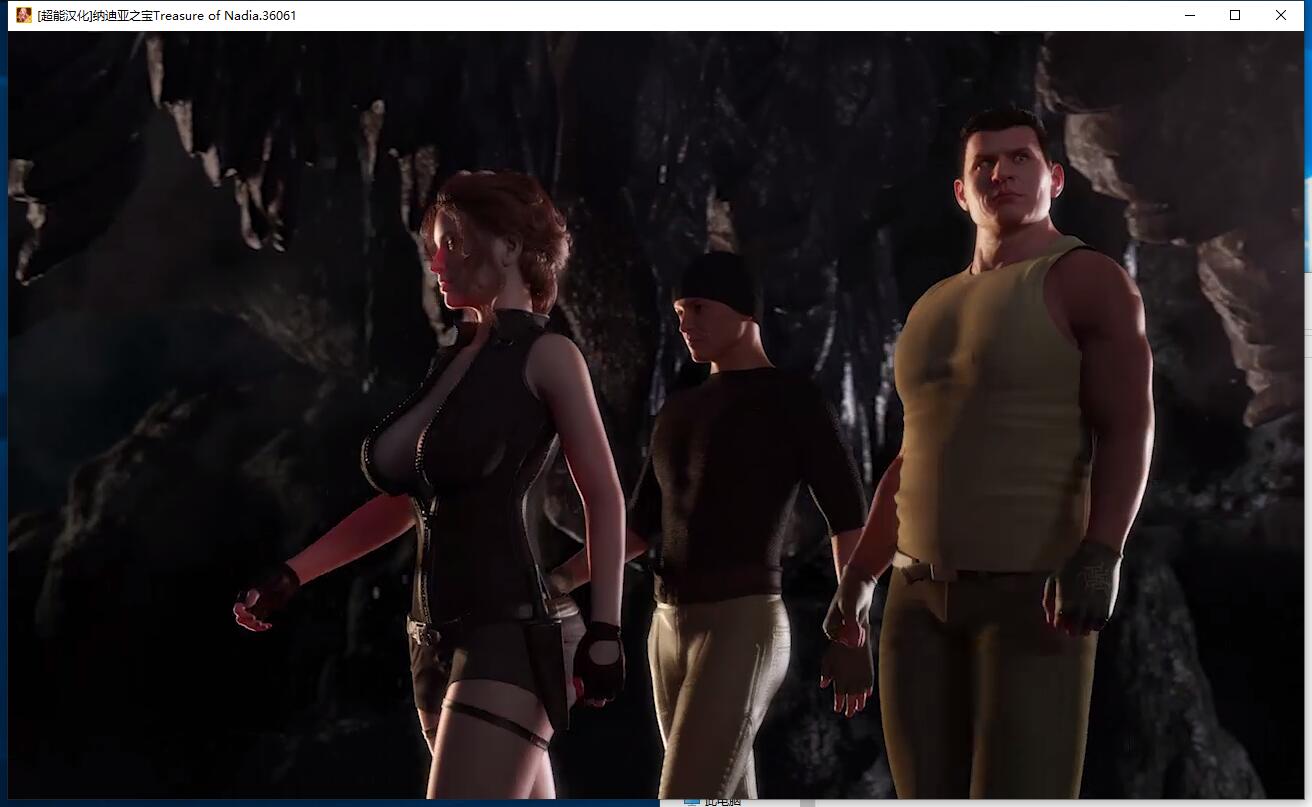
Task: Close the Treasure of Nadia window
Action: (x=1281, y=15)
